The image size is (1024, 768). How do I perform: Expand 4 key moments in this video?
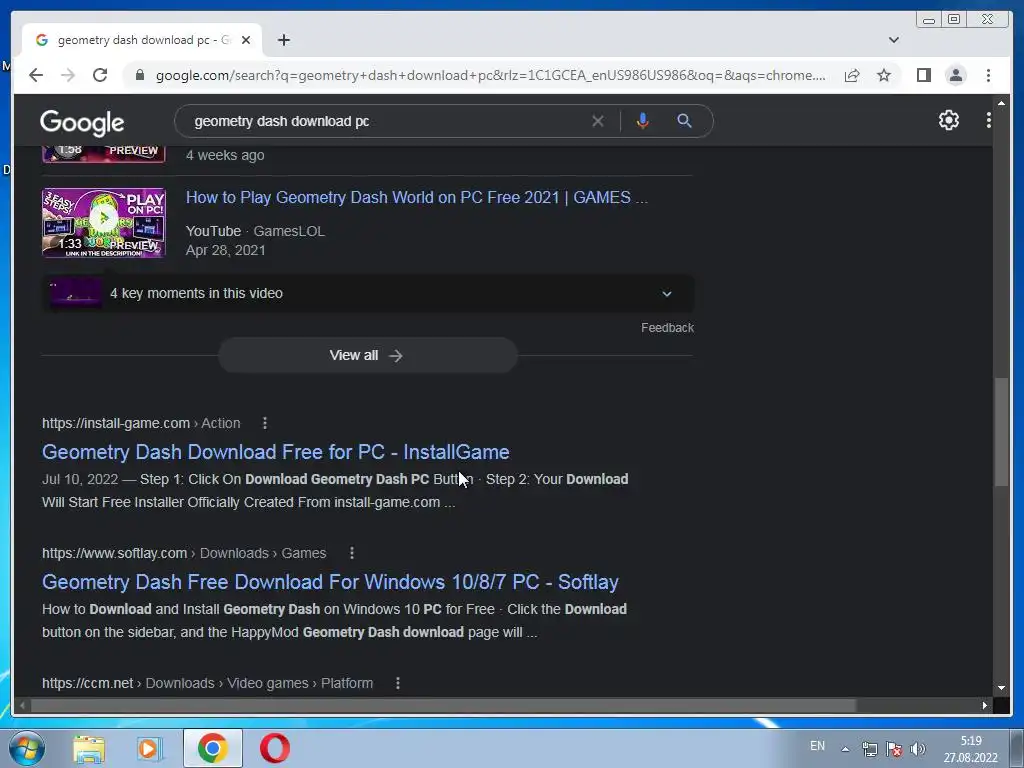pyautogui.click(x=368, y=293)
